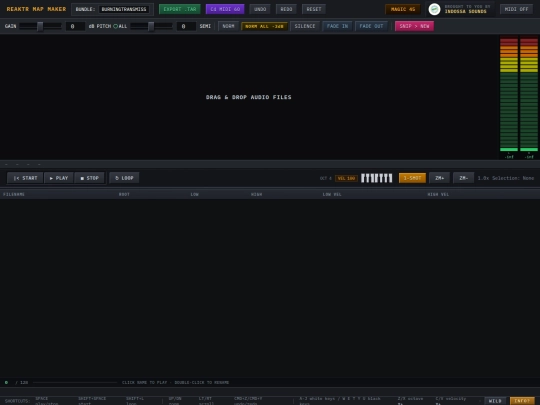This screenshot has height=405, width=540.
Task: Click the Indossa Sounds round logo
Action: click(x=434, y=9)
